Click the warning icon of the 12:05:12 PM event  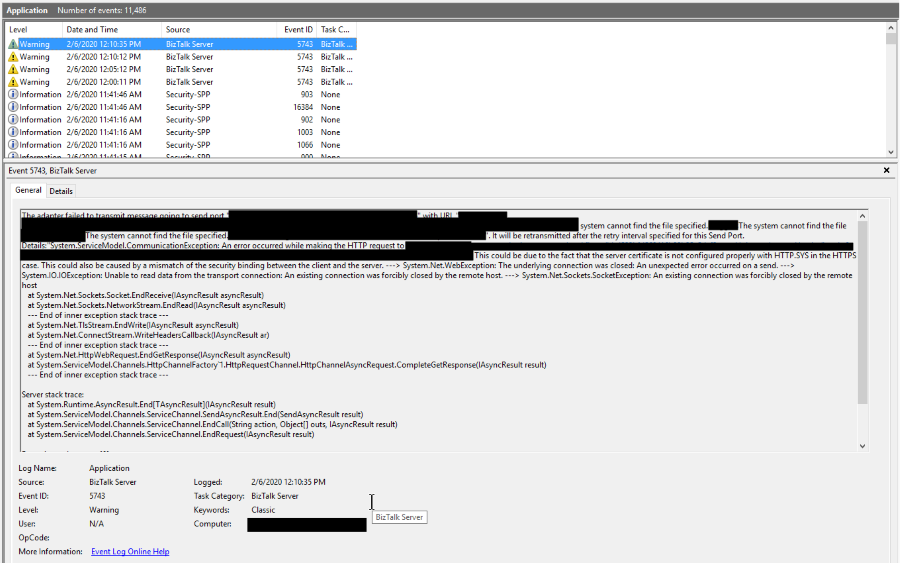tap(13, 70)
